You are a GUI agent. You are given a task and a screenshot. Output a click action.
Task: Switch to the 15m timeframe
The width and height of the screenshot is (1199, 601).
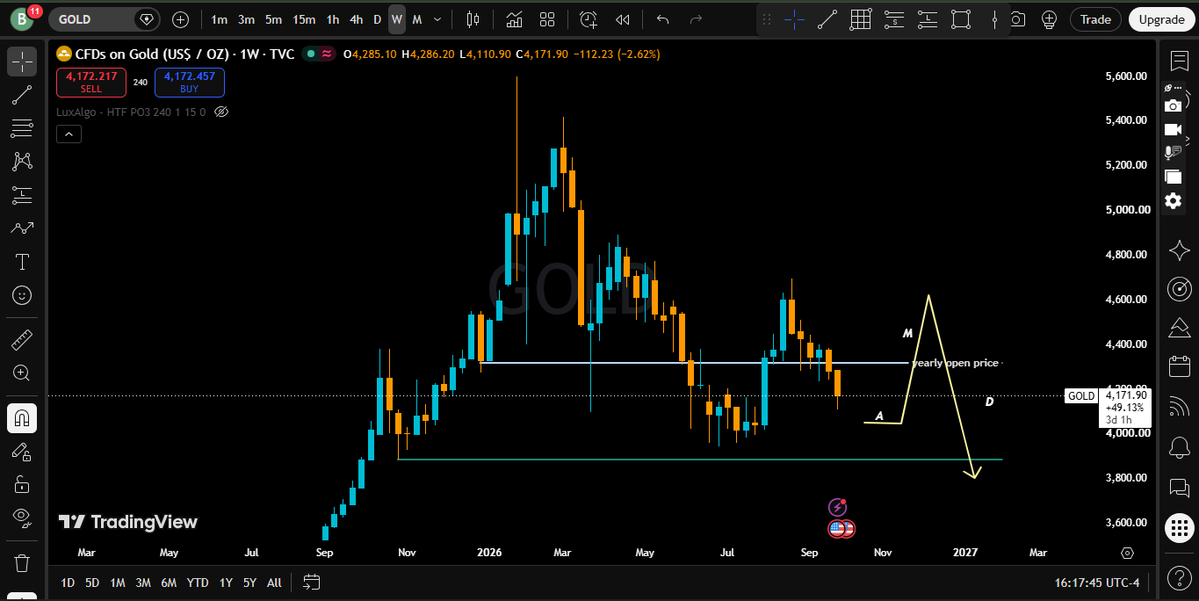tap(304, 19)
